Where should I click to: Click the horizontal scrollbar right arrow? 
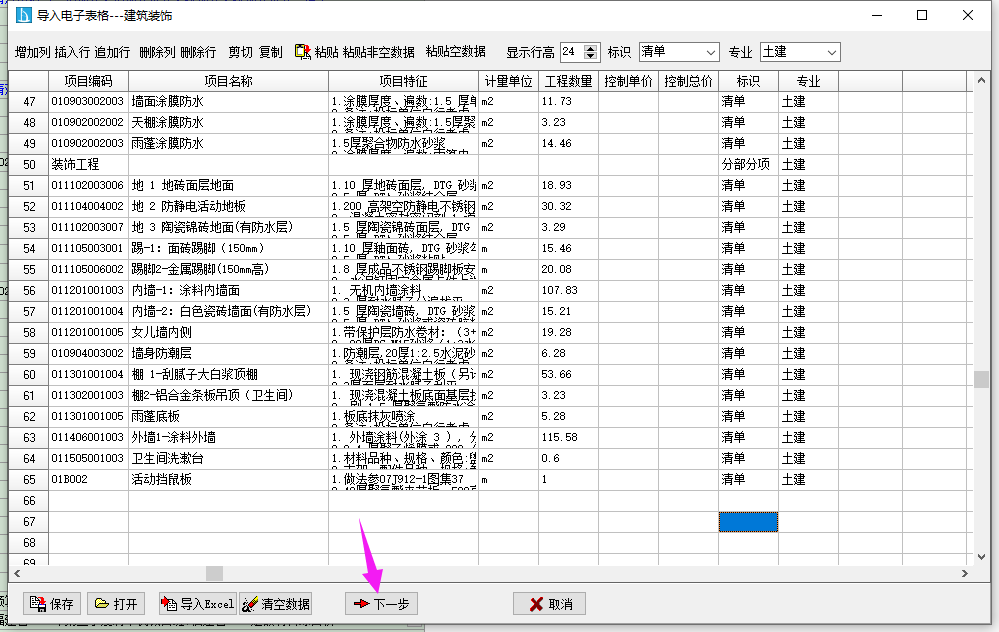coord(965,573)
